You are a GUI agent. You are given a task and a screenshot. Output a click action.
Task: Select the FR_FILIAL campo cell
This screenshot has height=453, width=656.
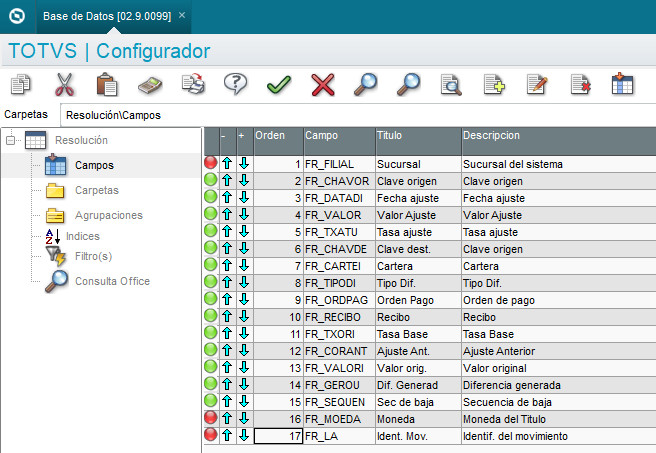click(339, 164)
